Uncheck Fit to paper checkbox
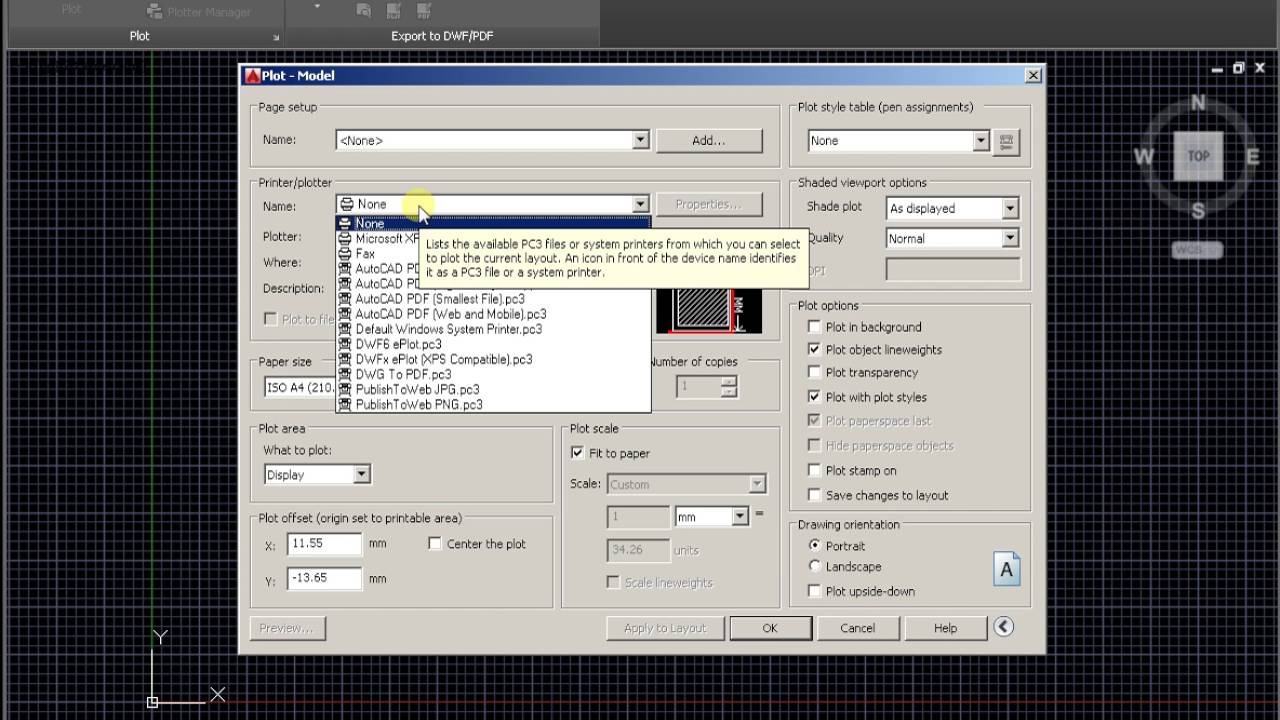1280x720 pixels. click(x=577, y=453)
